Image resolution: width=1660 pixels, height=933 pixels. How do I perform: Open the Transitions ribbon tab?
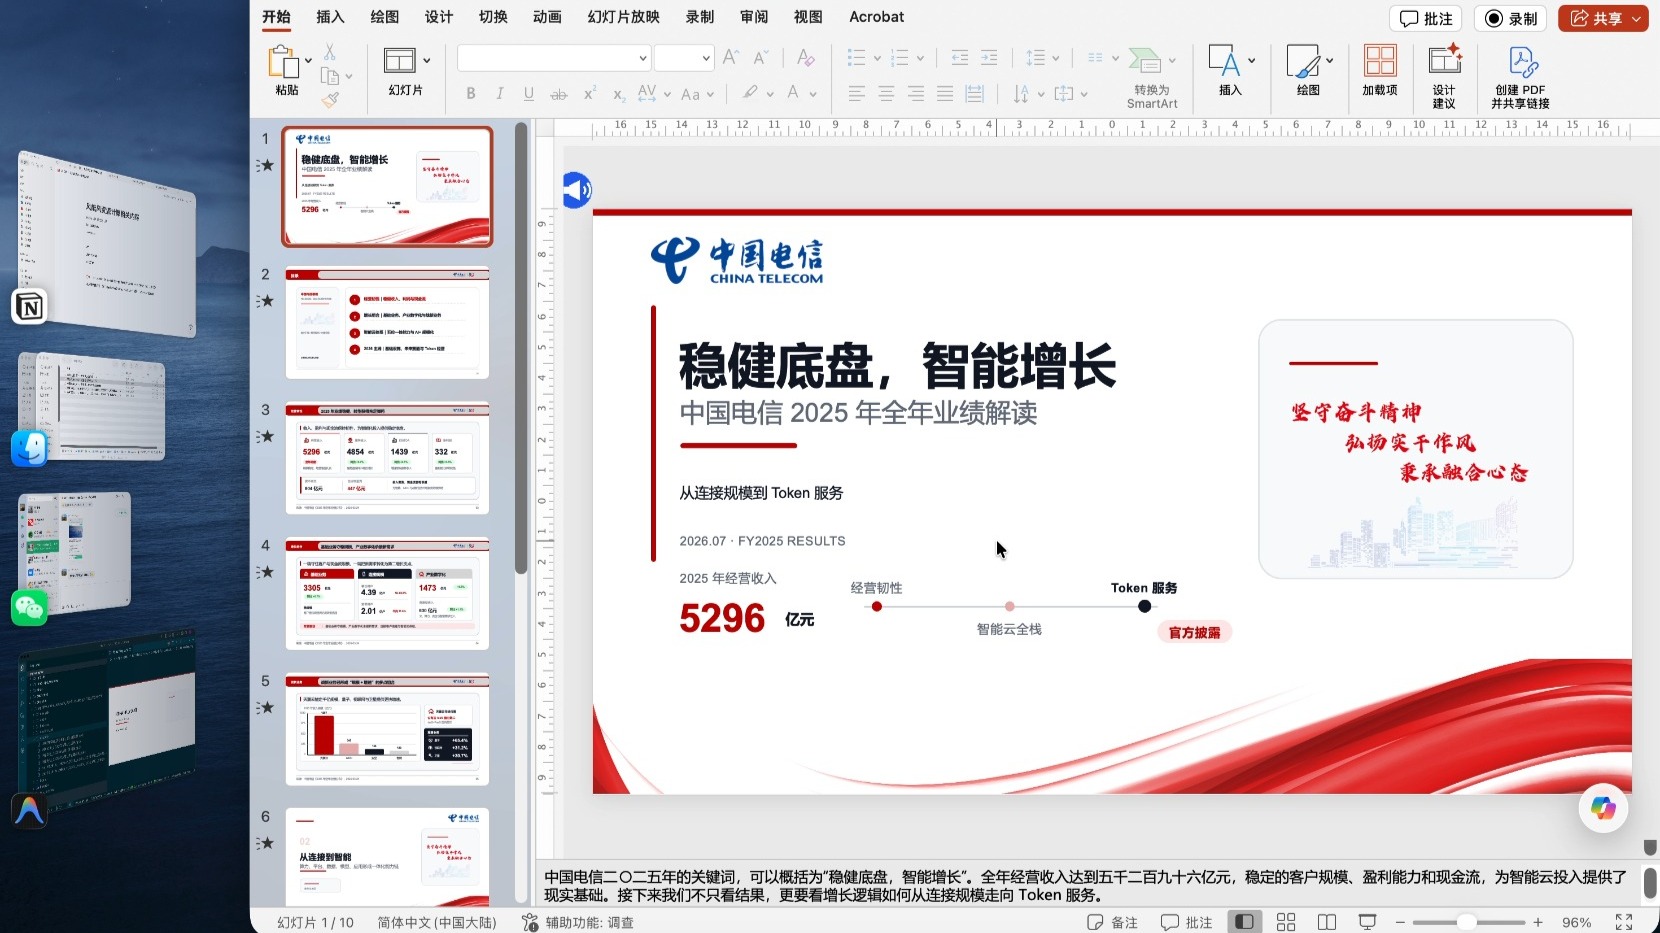[x=493, y=17]
